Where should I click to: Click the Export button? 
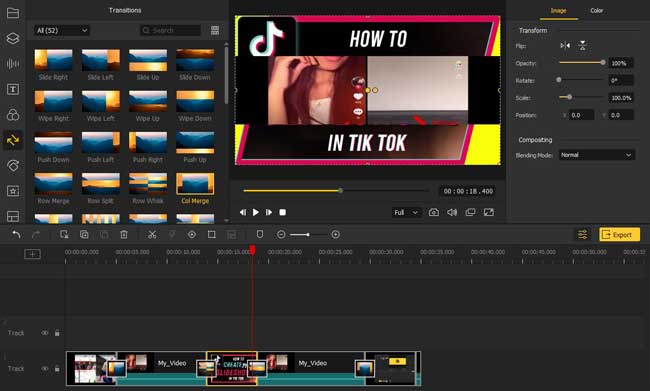click(619, 235)
